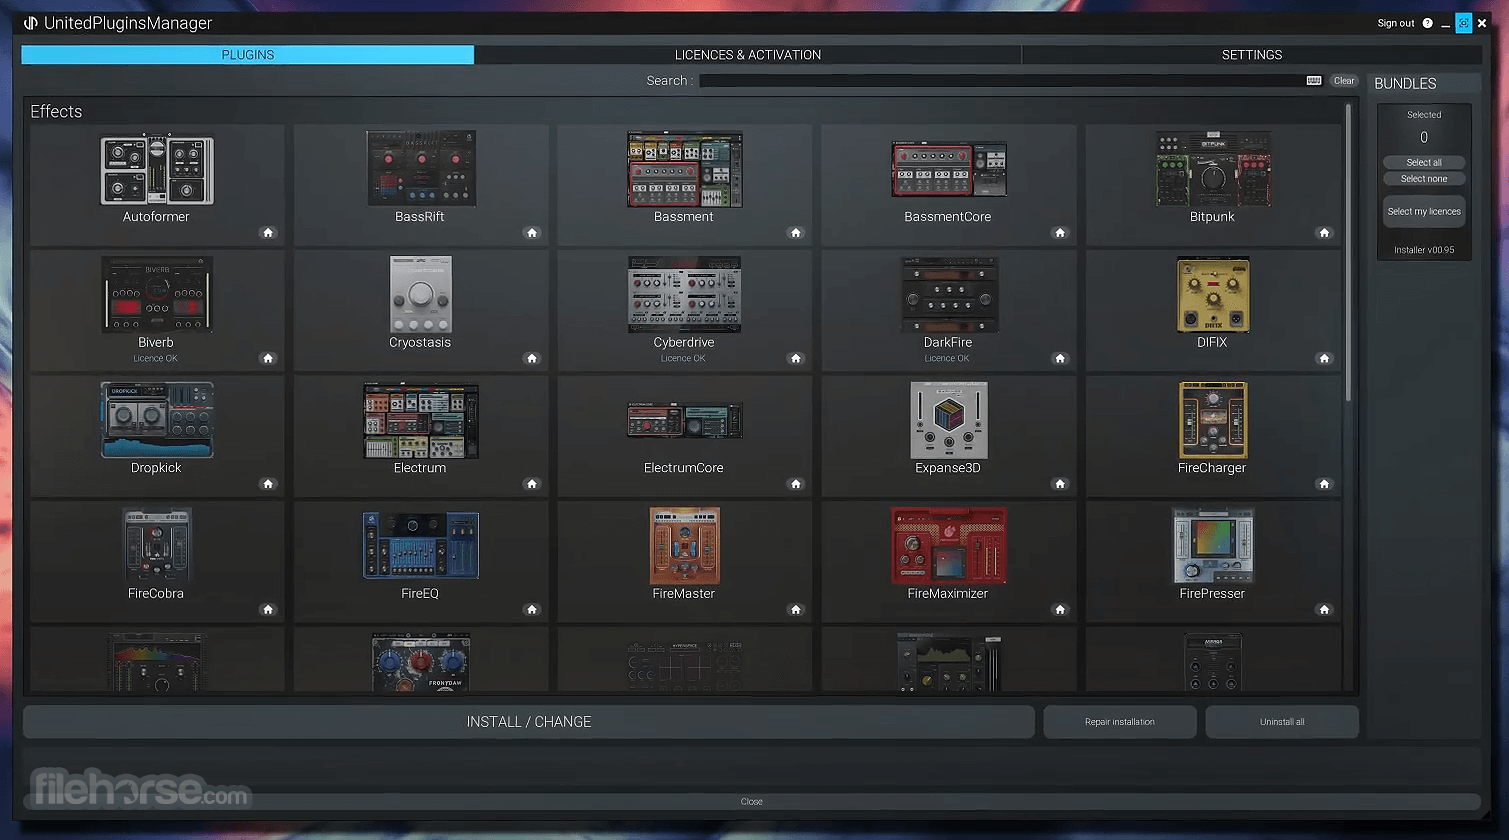This screenshot has width=1509, height=840.
Task: Select the DIFIX plugin thumbnail
Action: coord(1213,295)
